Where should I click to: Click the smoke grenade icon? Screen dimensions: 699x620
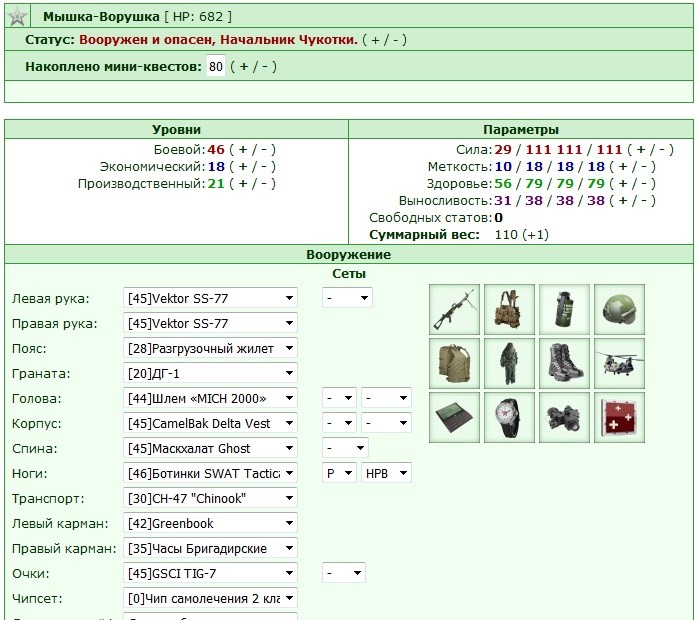coord(564,309)
